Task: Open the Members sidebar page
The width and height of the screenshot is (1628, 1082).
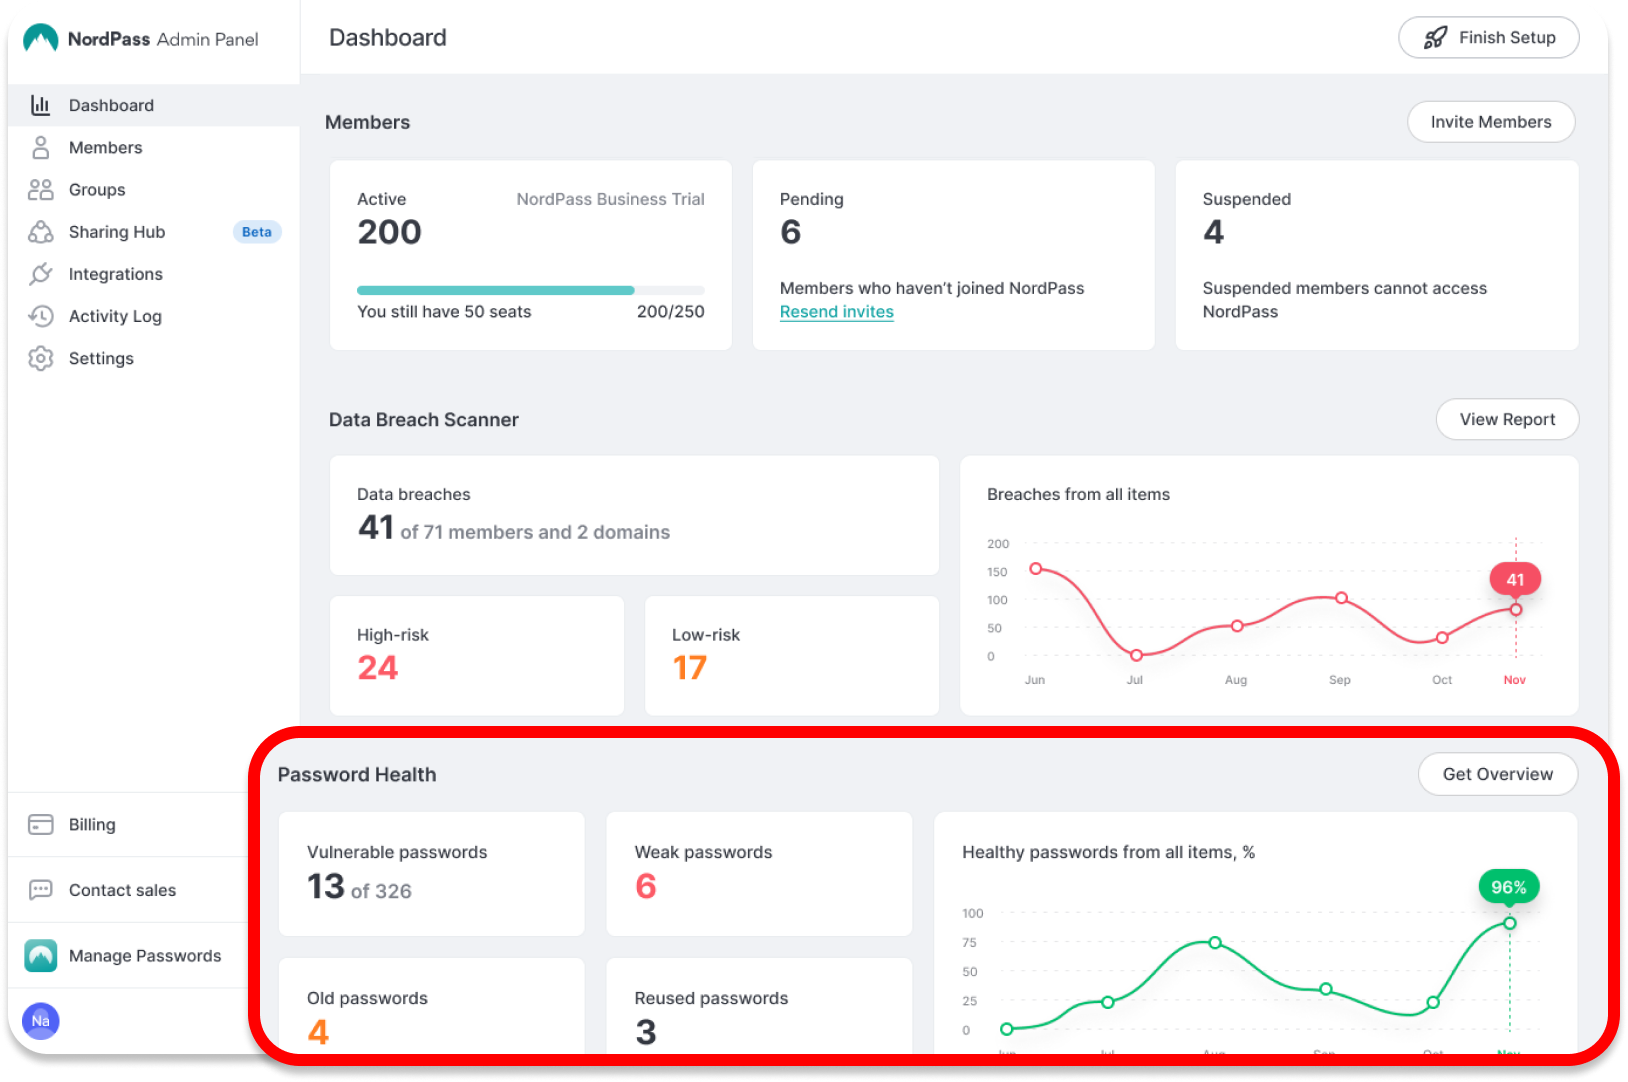Action: [153, 148]
